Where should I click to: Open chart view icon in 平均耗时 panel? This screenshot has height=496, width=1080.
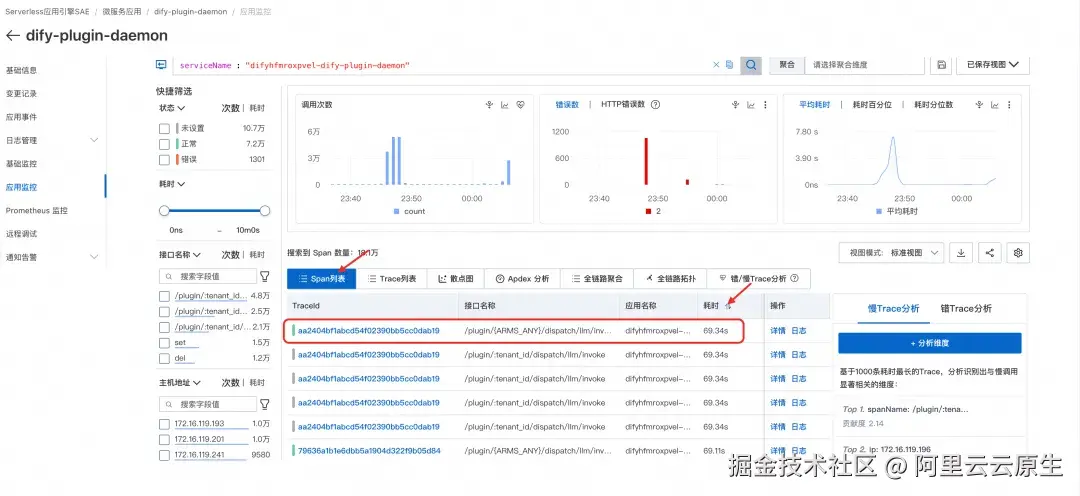995,105
